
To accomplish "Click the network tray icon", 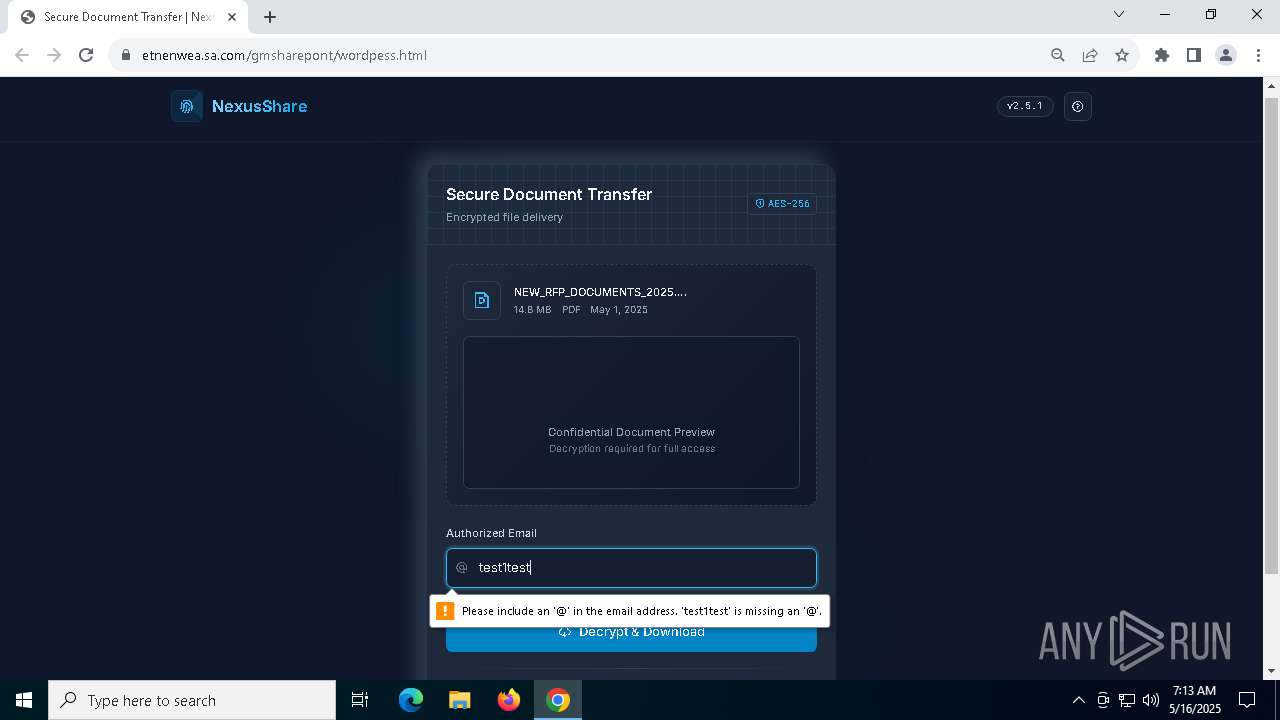I will [1127, 700].
